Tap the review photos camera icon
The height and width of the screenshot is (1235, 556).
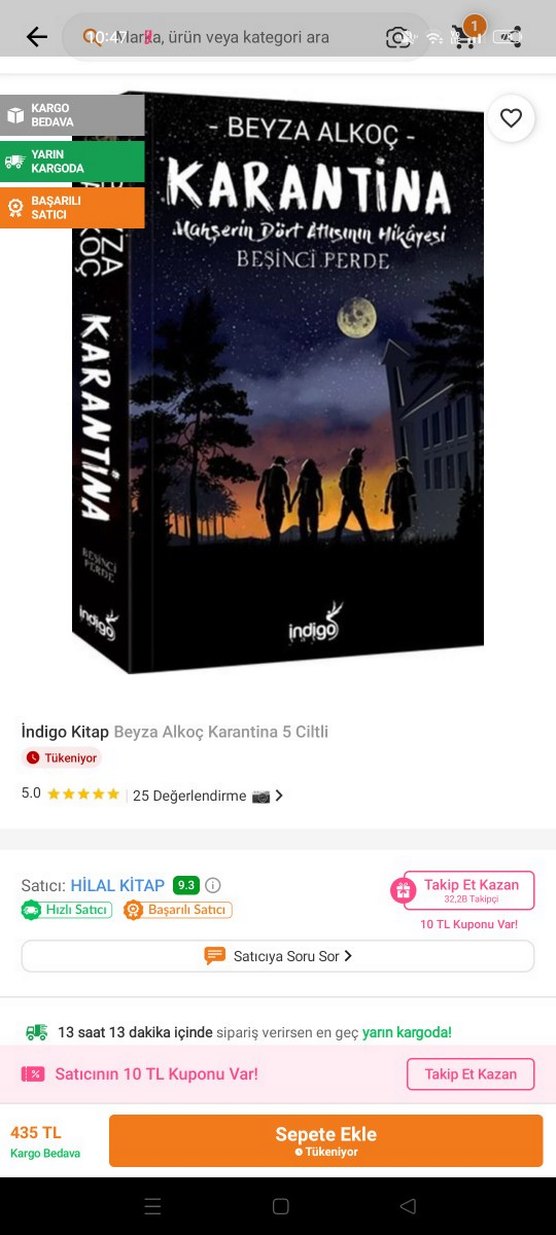[260, 796]
